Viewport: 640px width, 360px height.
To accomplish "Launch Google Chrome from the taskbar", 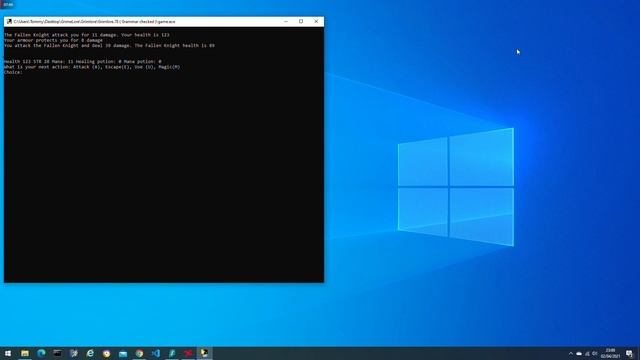I will (x=139, y=353).
